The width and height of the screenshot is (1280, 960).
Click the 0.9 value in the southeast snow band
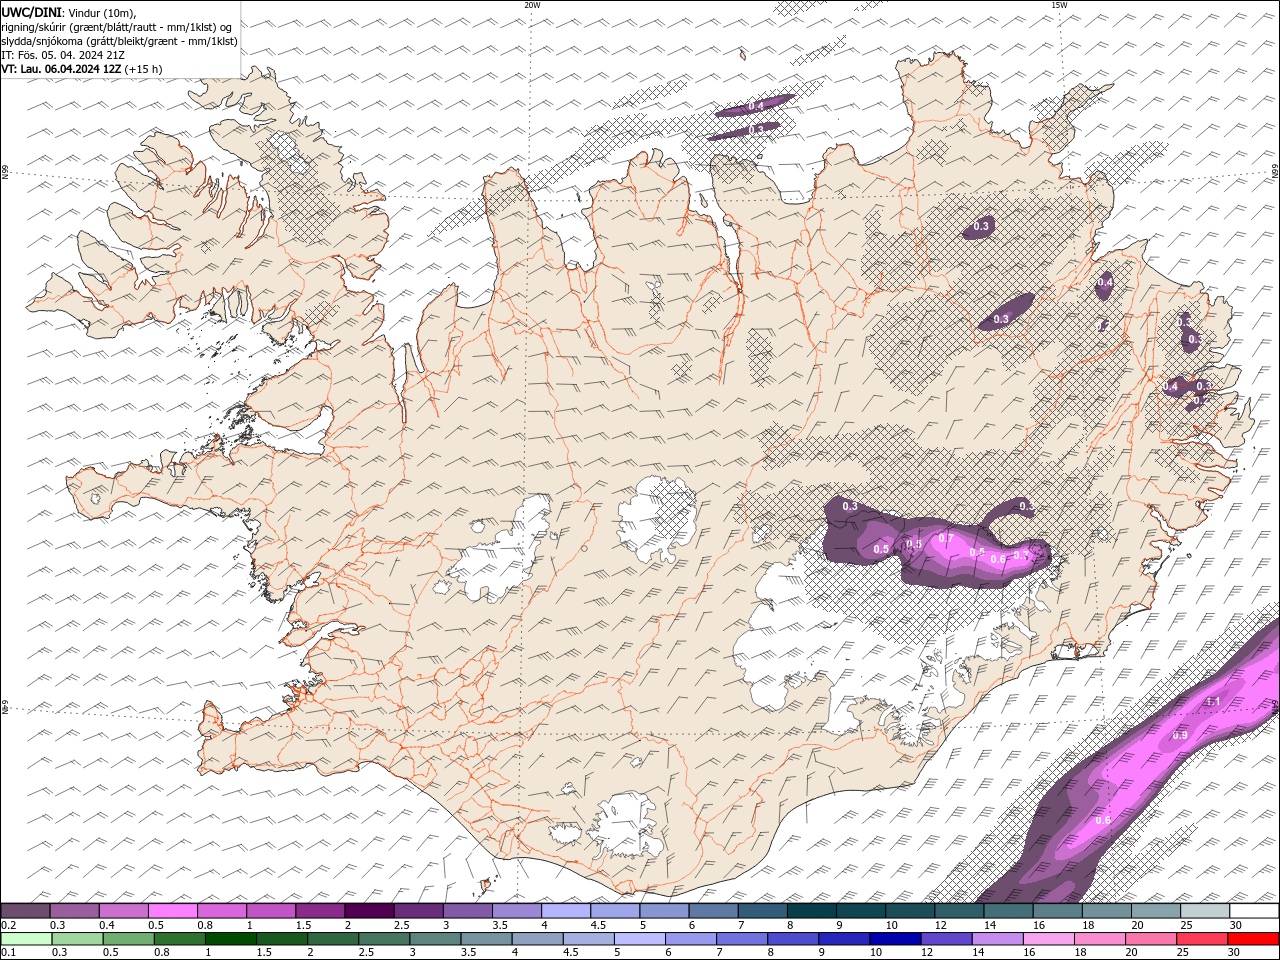(1179, 735)
